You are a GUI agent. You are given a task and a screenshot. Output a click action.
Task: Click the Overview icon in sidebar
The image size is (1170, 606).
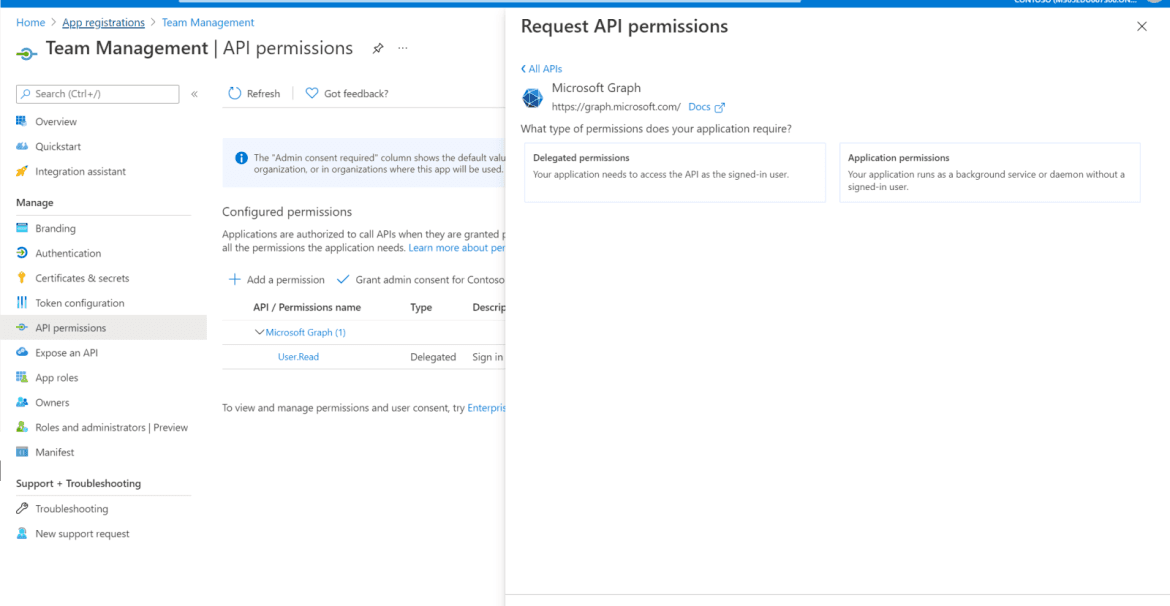pyautogui.click(x=22, y=122)
